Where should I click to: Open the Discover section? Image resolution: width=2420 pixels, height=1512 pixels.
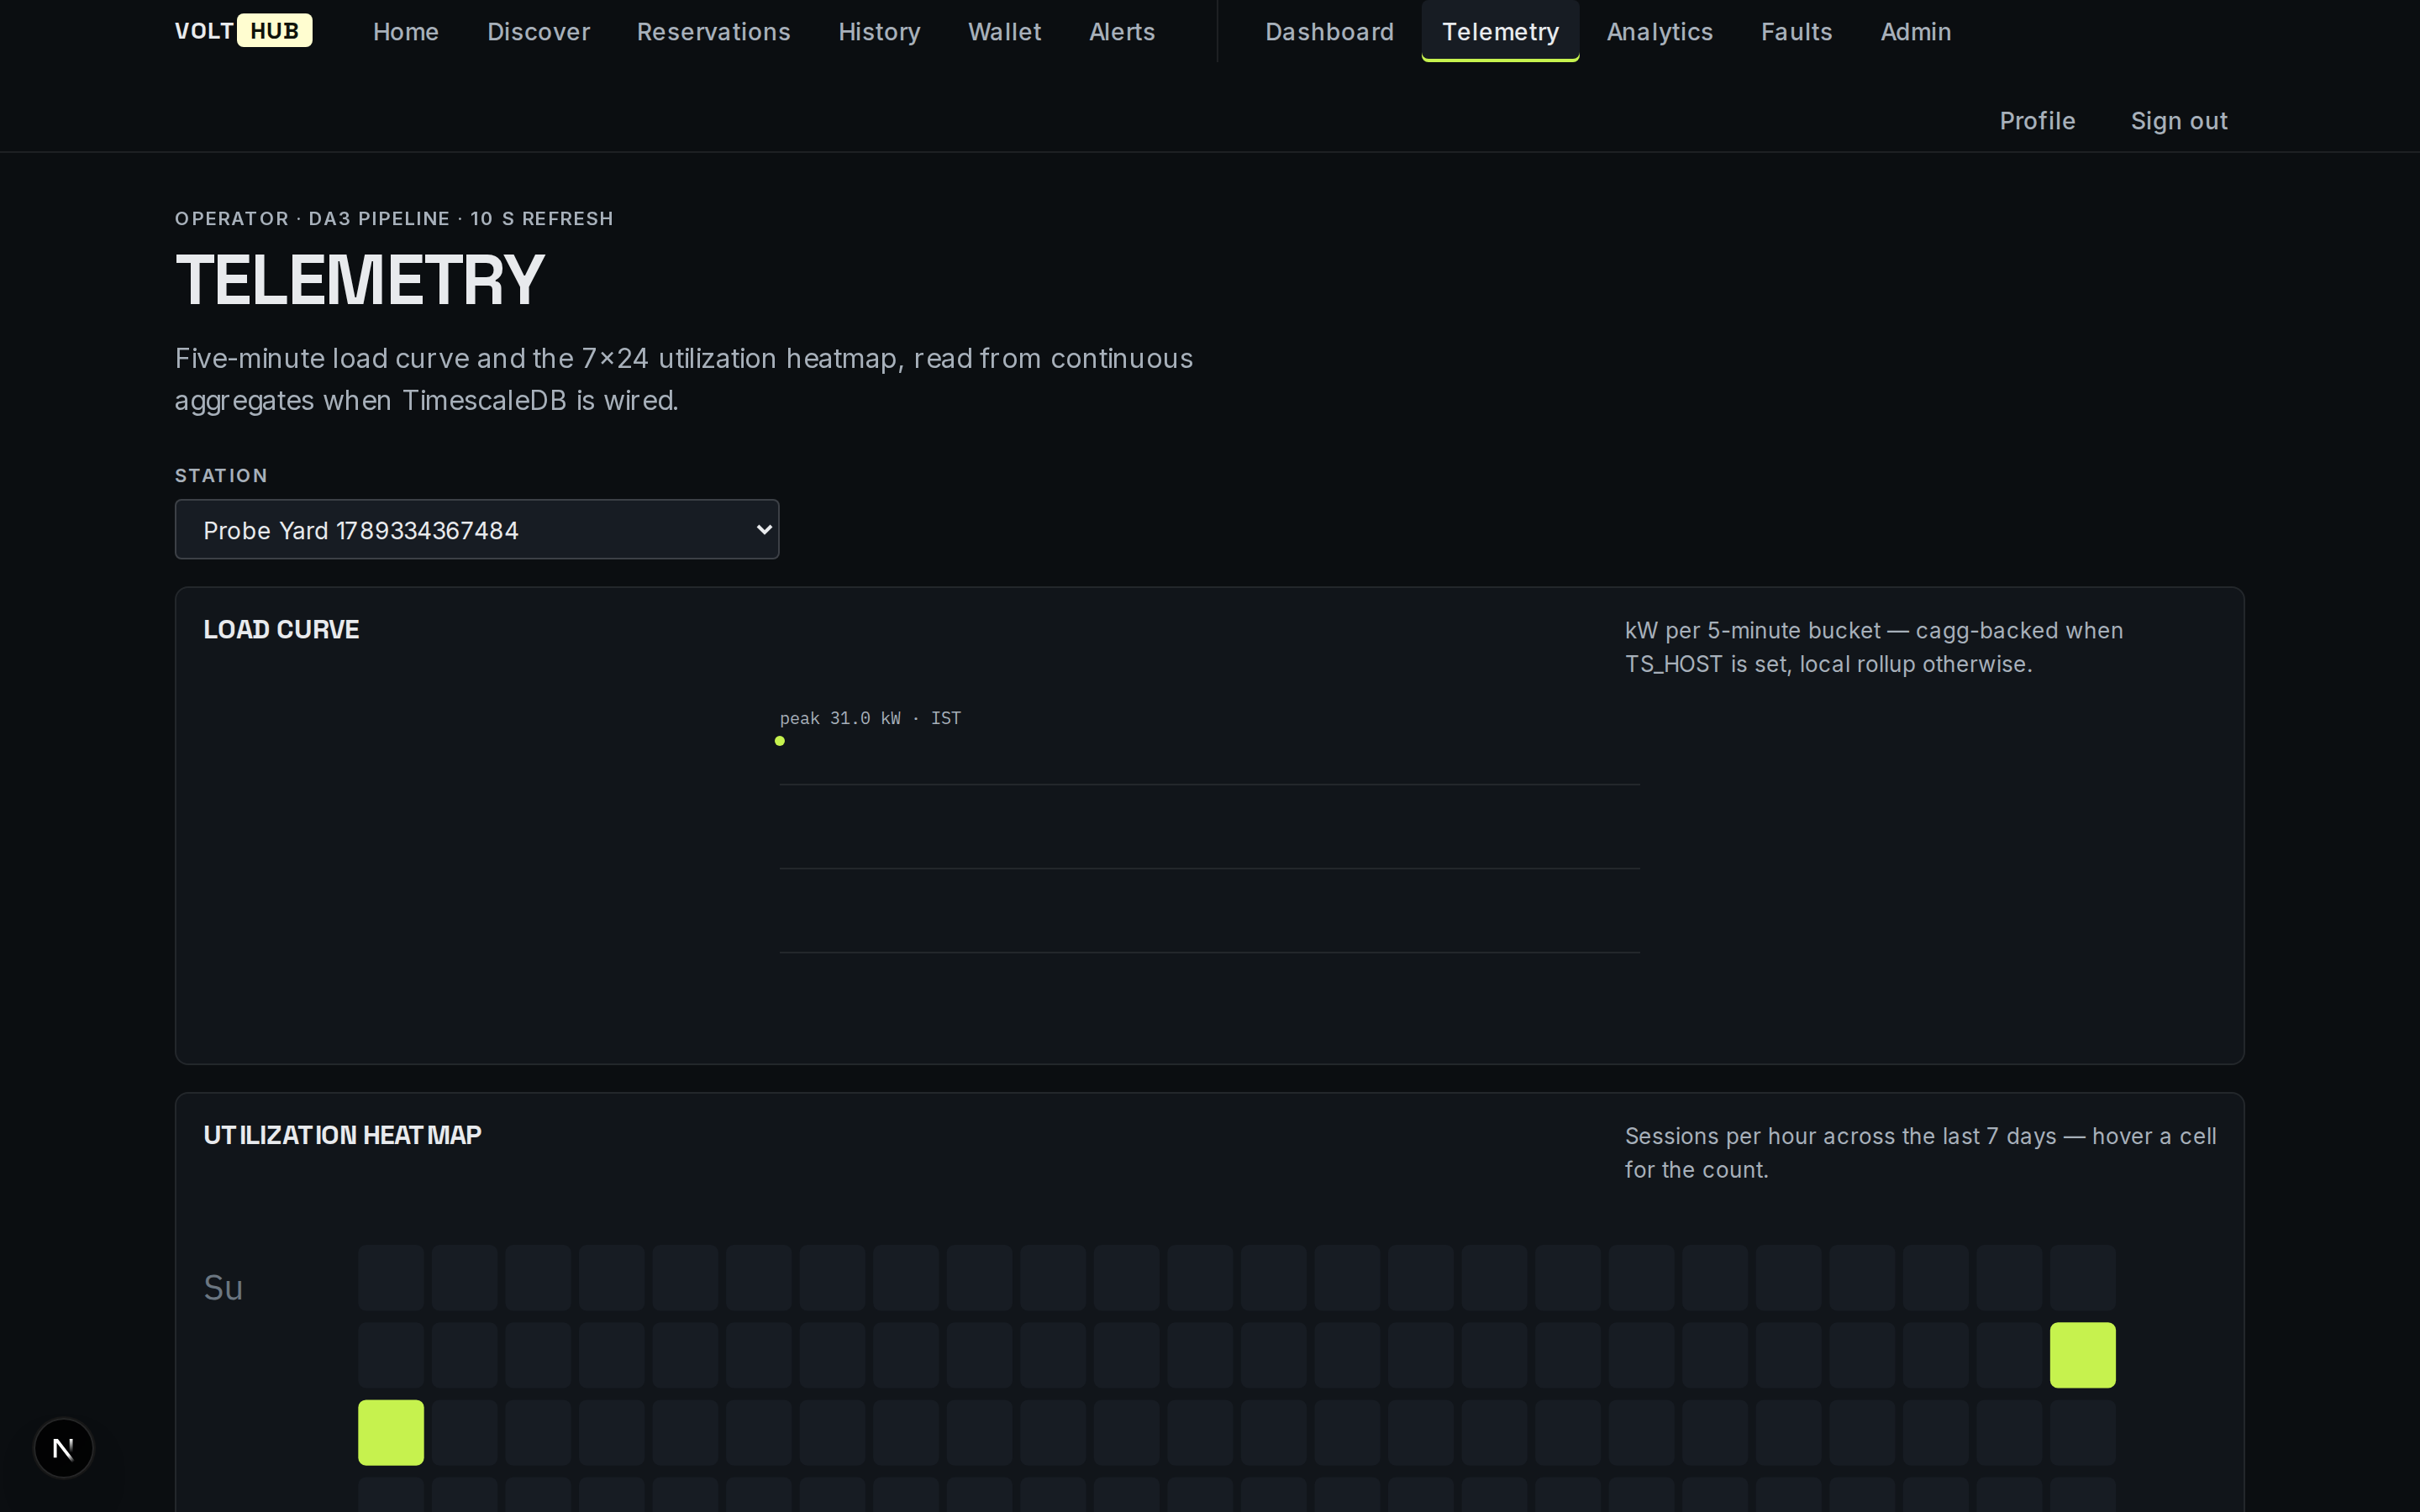538,32
